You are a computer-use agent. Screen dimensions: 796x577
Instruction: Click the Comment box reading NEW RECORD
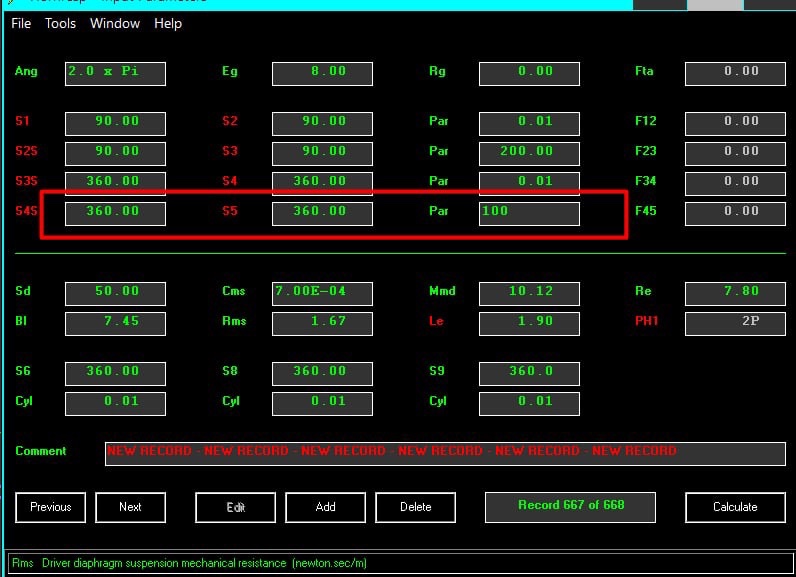445,454
